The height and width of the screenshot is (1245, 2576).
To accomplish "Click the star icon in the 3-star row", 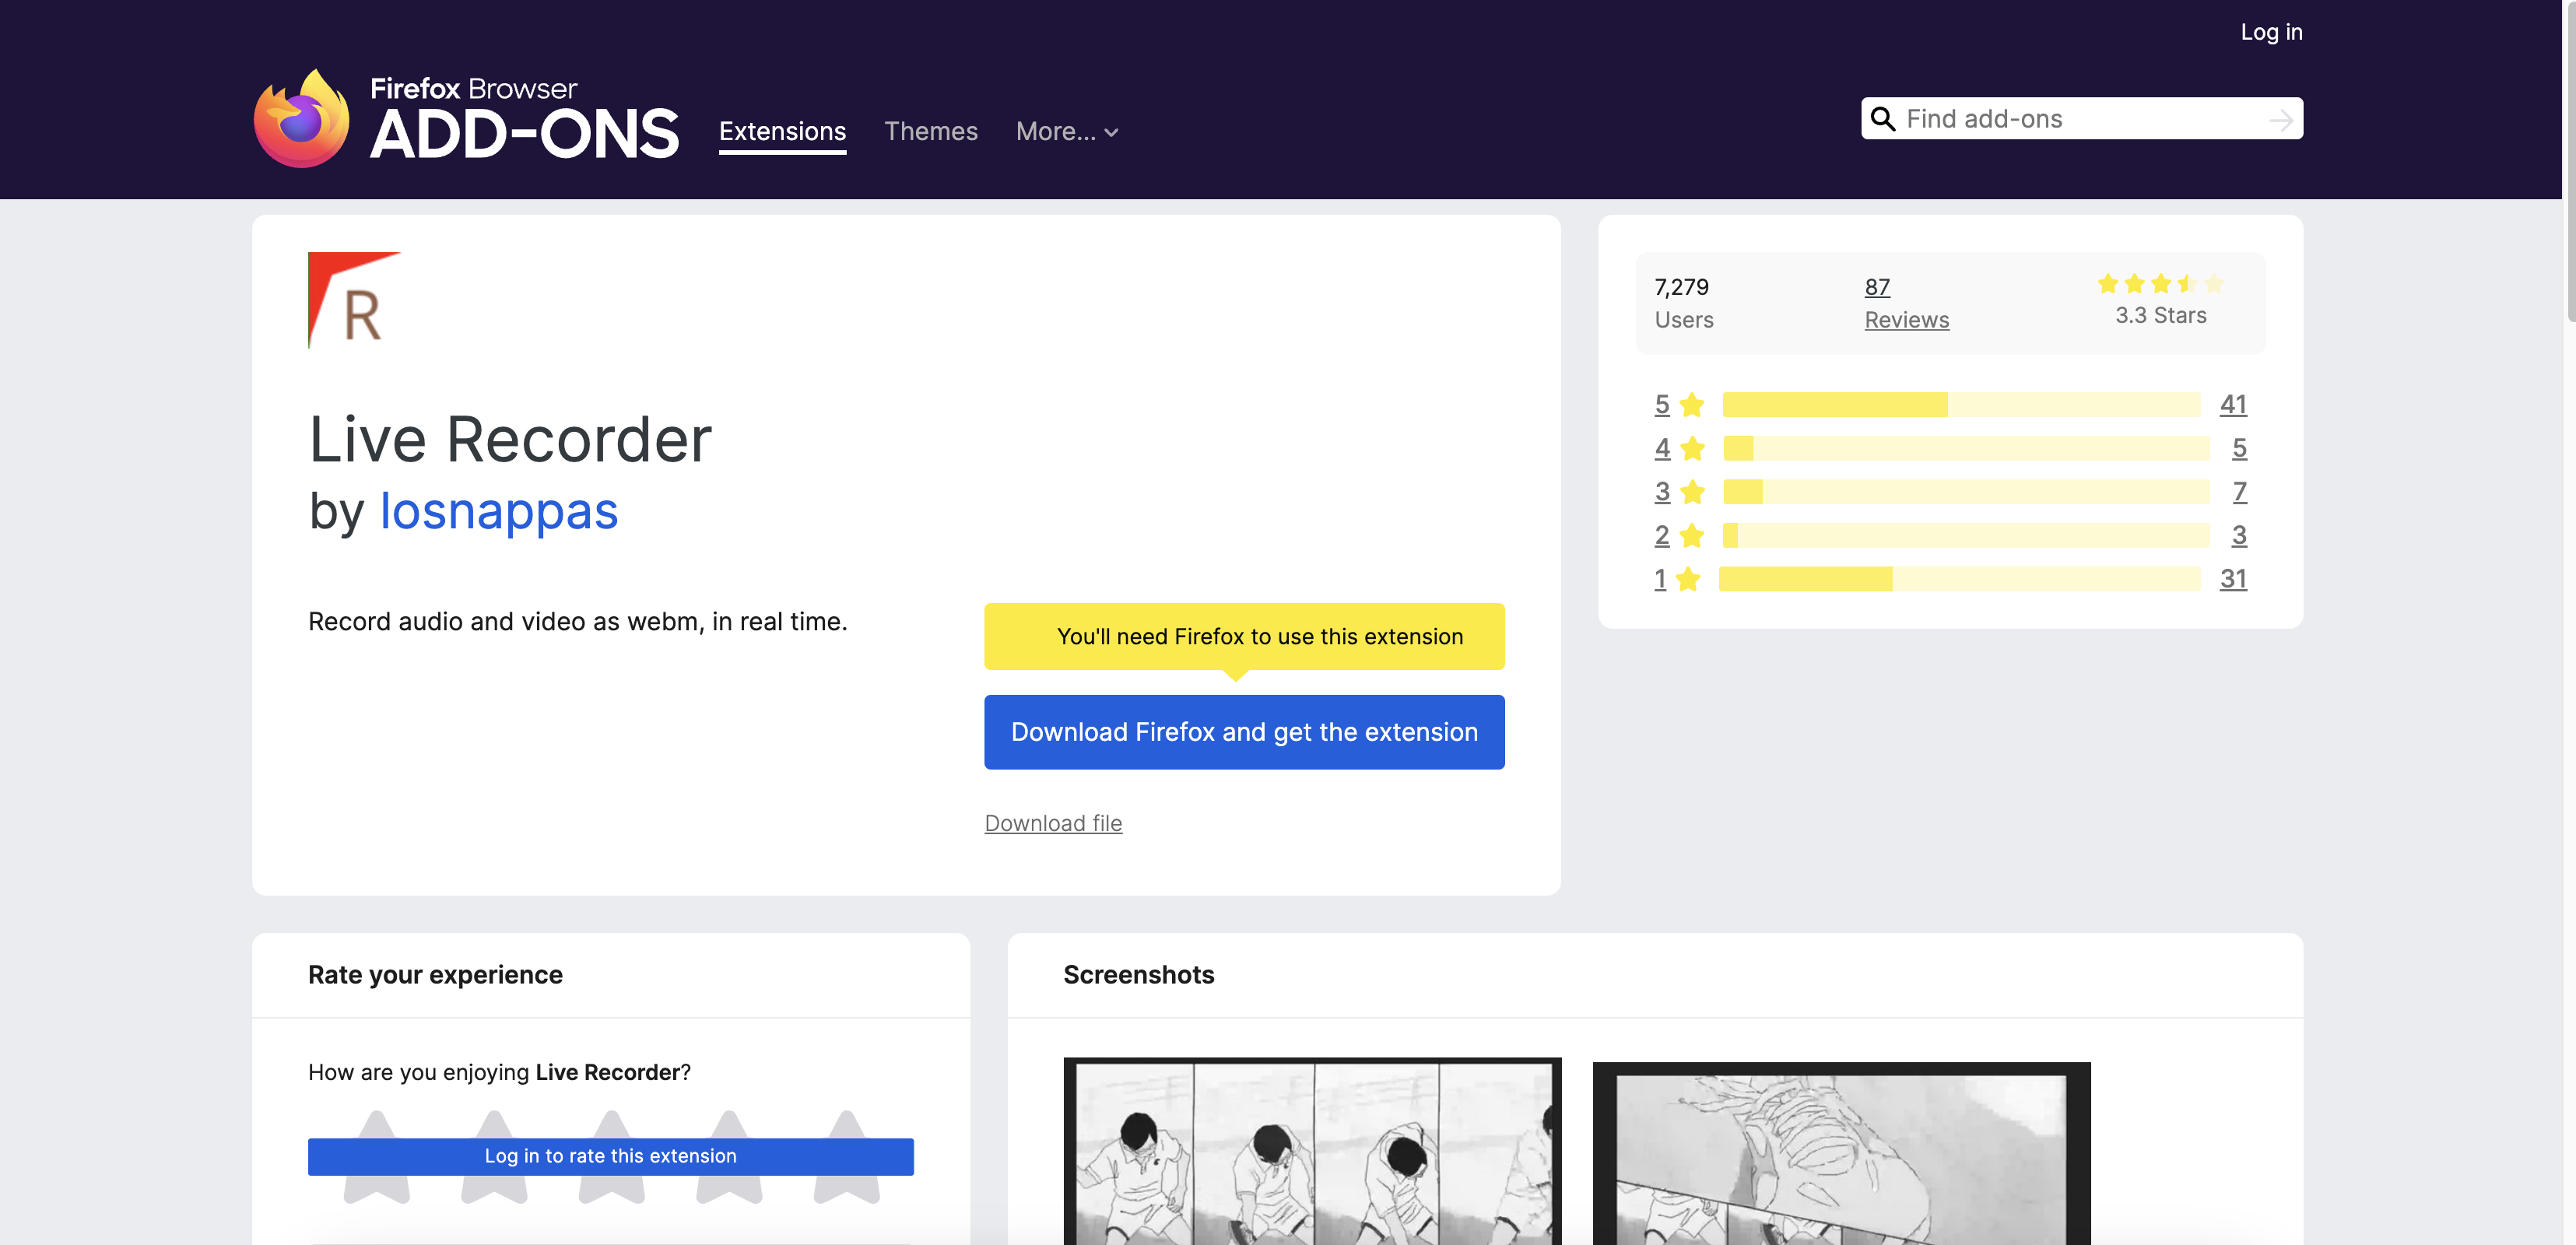I will pos(1692,492).
